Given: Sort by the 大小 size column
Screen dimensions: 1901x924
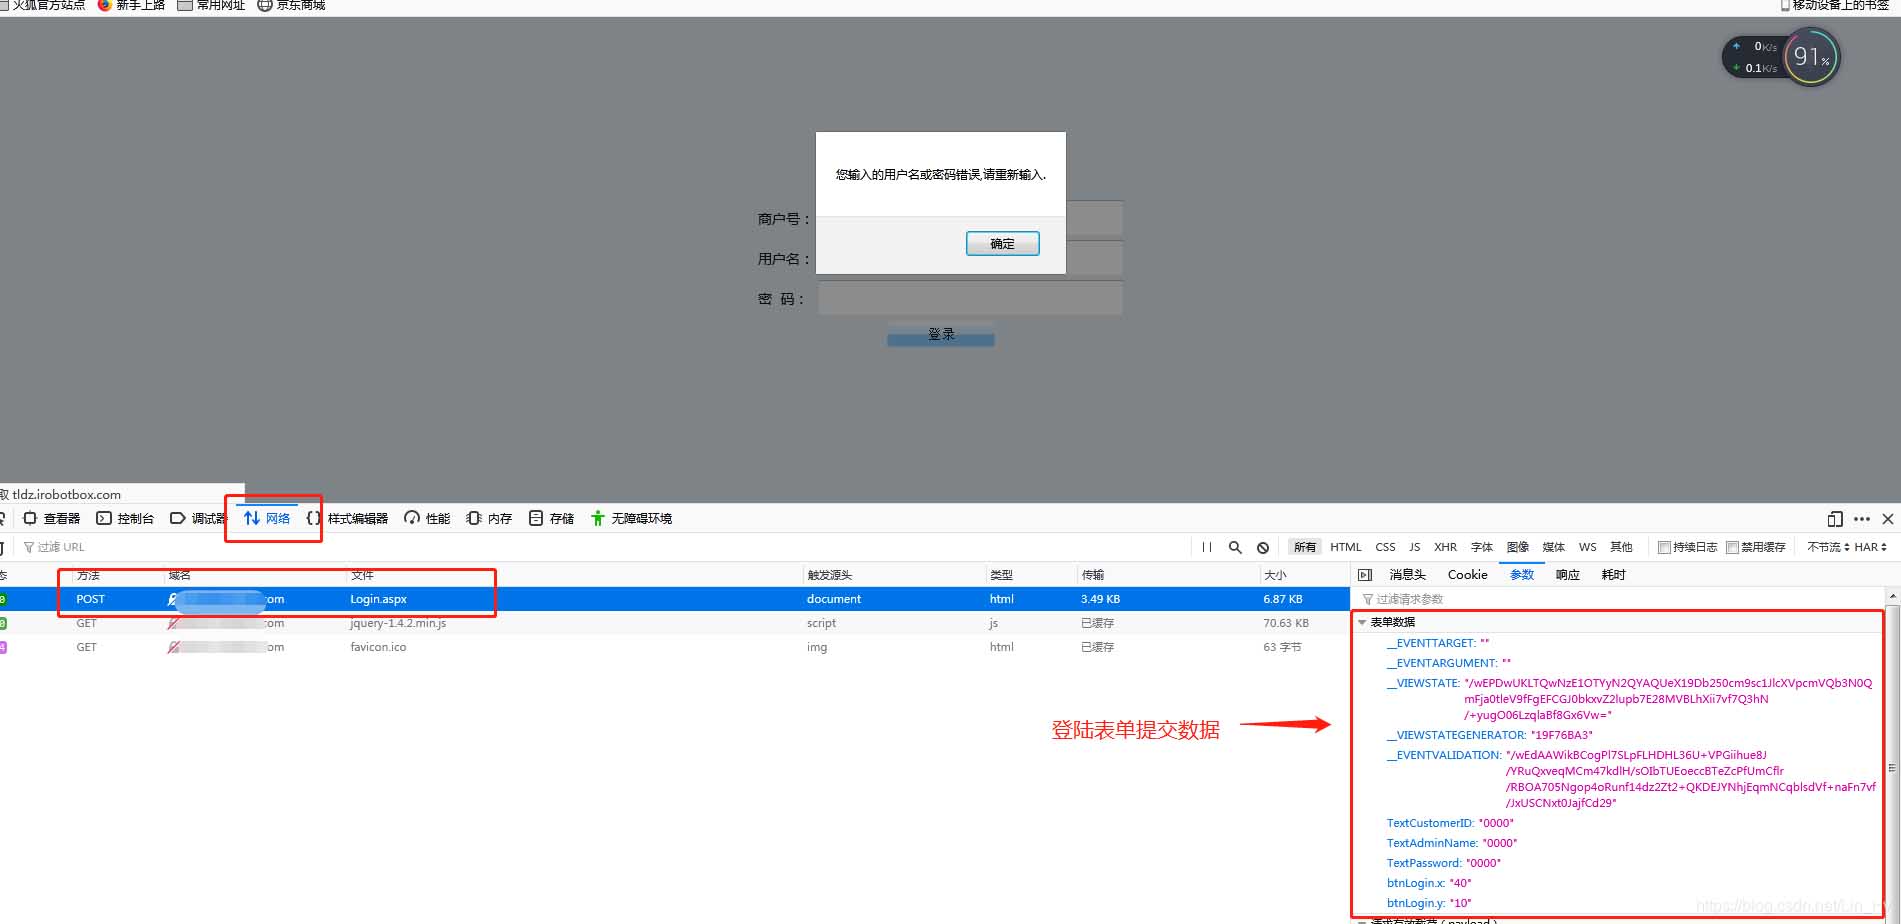Looking at the screenshot, I should (1304, 575).
